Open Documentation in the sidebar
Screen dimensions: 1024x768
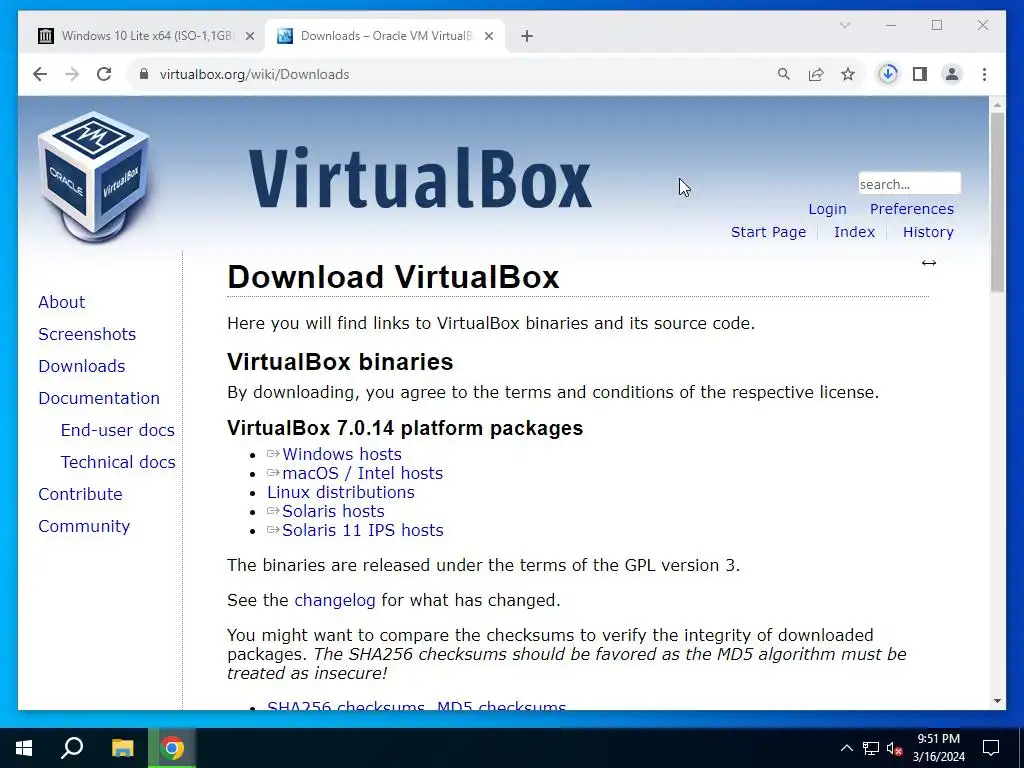click(99, 398)
